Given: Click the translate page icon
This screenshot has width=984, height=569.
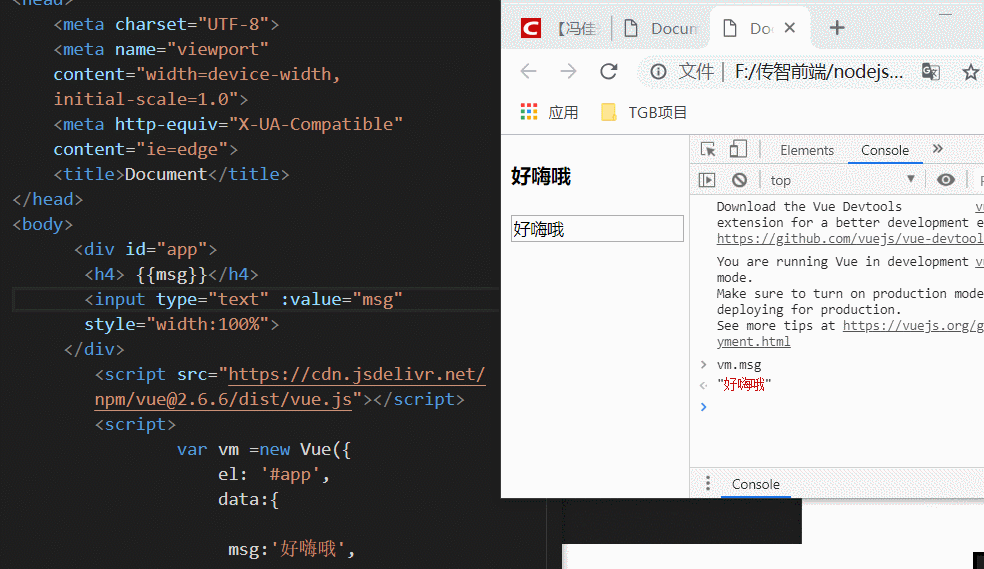Looking at the screenshot, I should [x=931, y=72].
